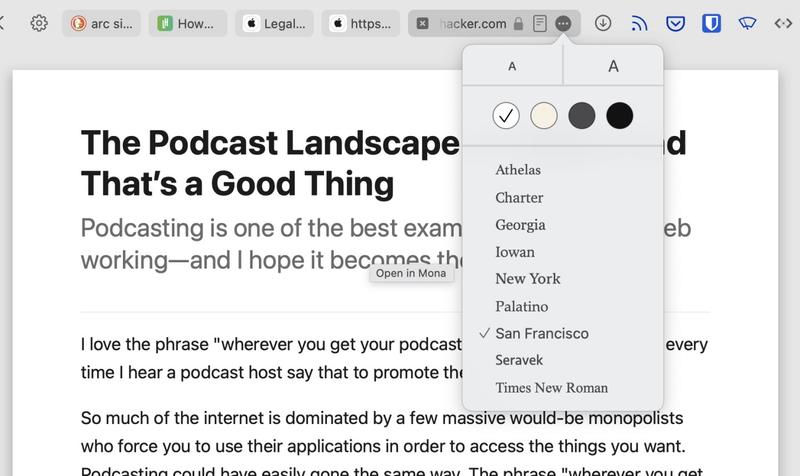Click the Reader view icon in address bar
The width and height of the screenshot is (800, 476).
[x=540, y=23]
